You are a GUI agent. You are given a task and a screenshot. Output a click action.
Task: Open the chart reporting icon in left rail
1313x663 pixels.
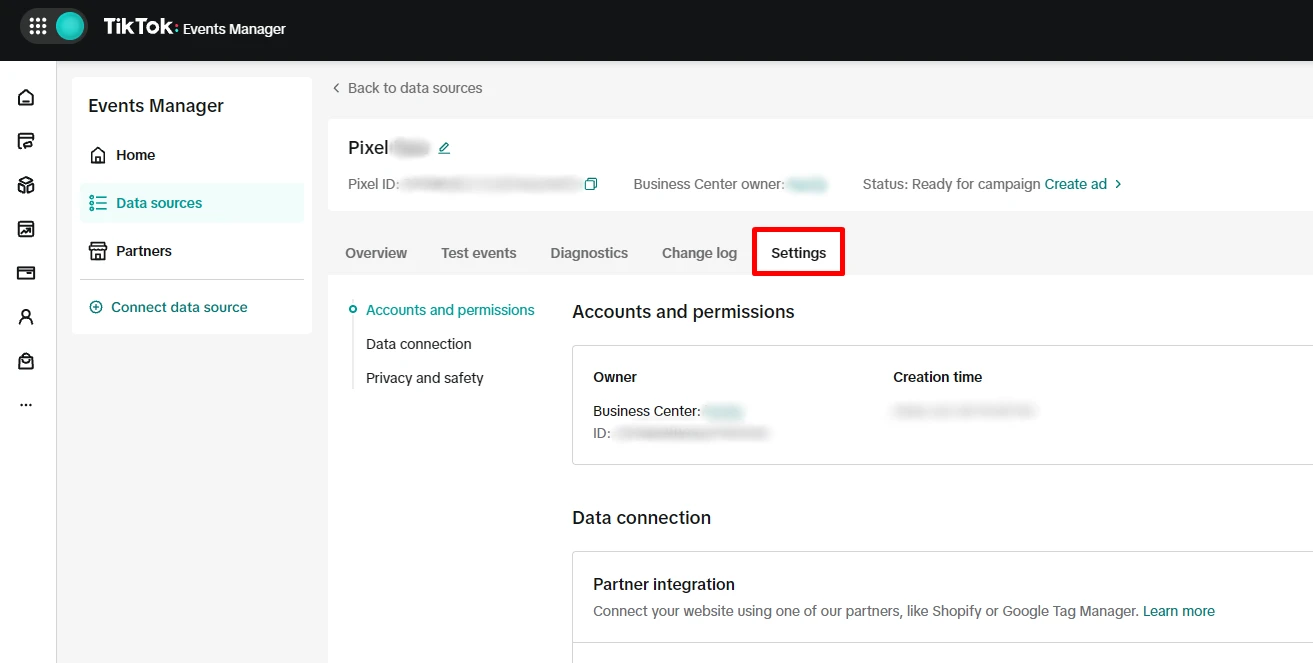point(26,229)
